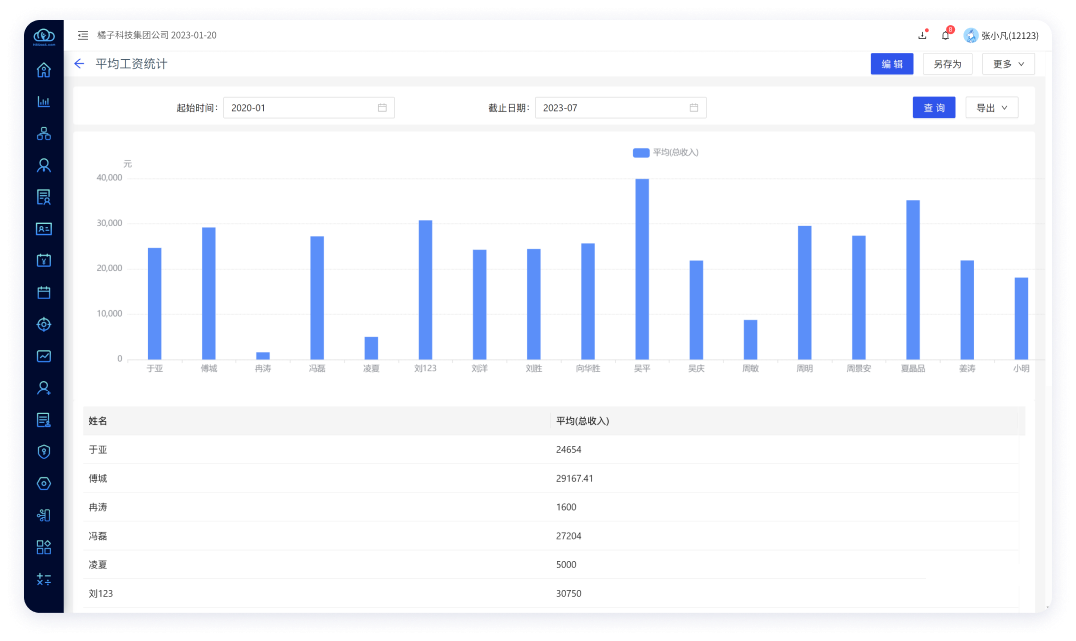Click the short bar for 冉涛
Image resolution: width=1076 pixels, height=641 pixels.
point(263,356)
